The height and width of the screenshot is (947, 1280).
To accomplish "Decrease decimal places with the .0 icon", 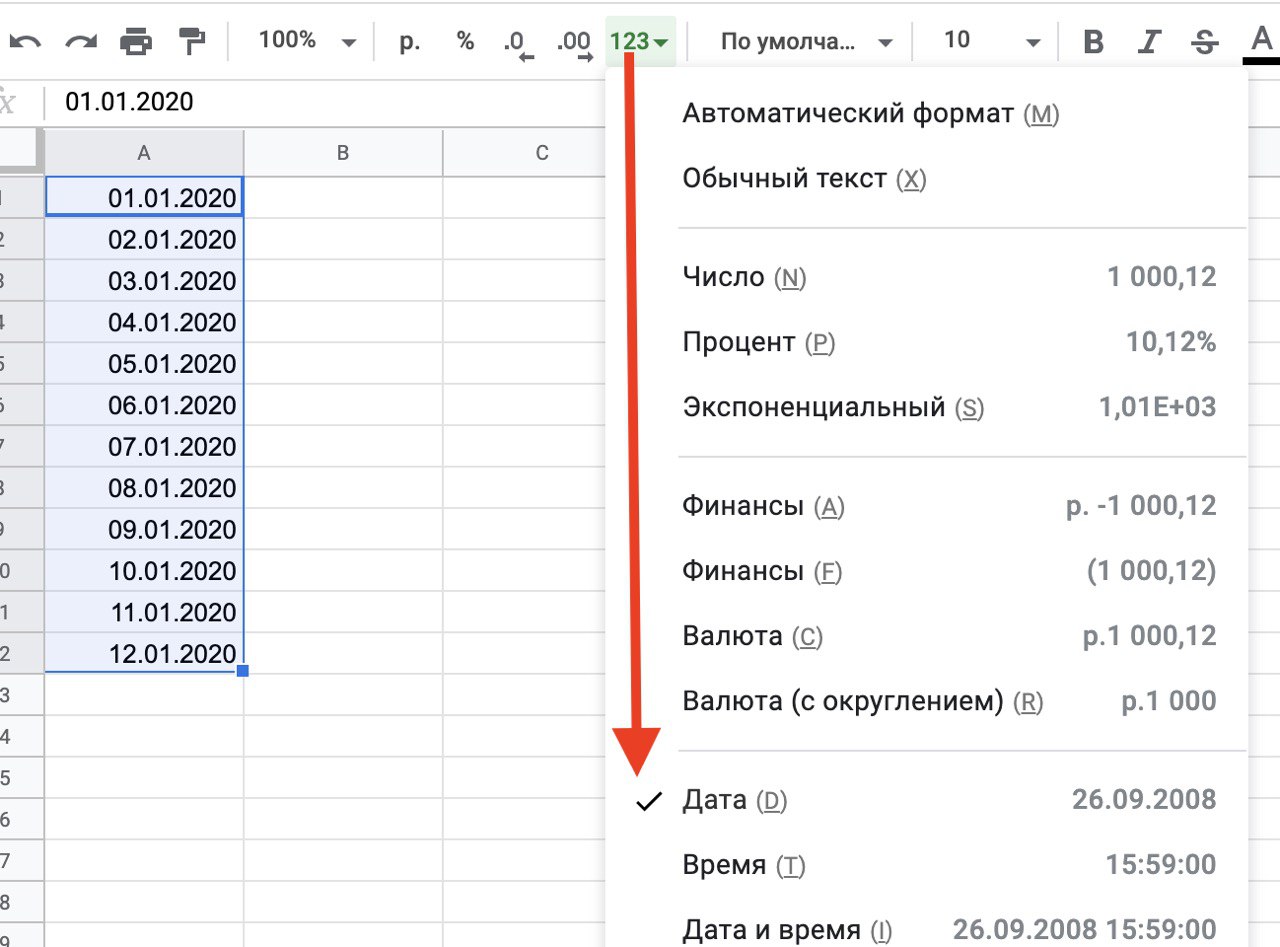I will pyautogui.click(x=518, y=43).
